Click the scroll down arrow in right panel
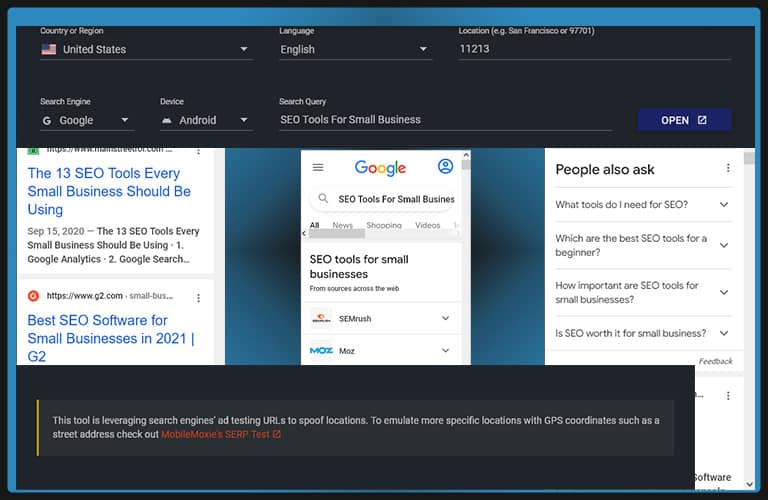This screenshot has height=500, width=768. pyautogui.click(x=749, y=484)
